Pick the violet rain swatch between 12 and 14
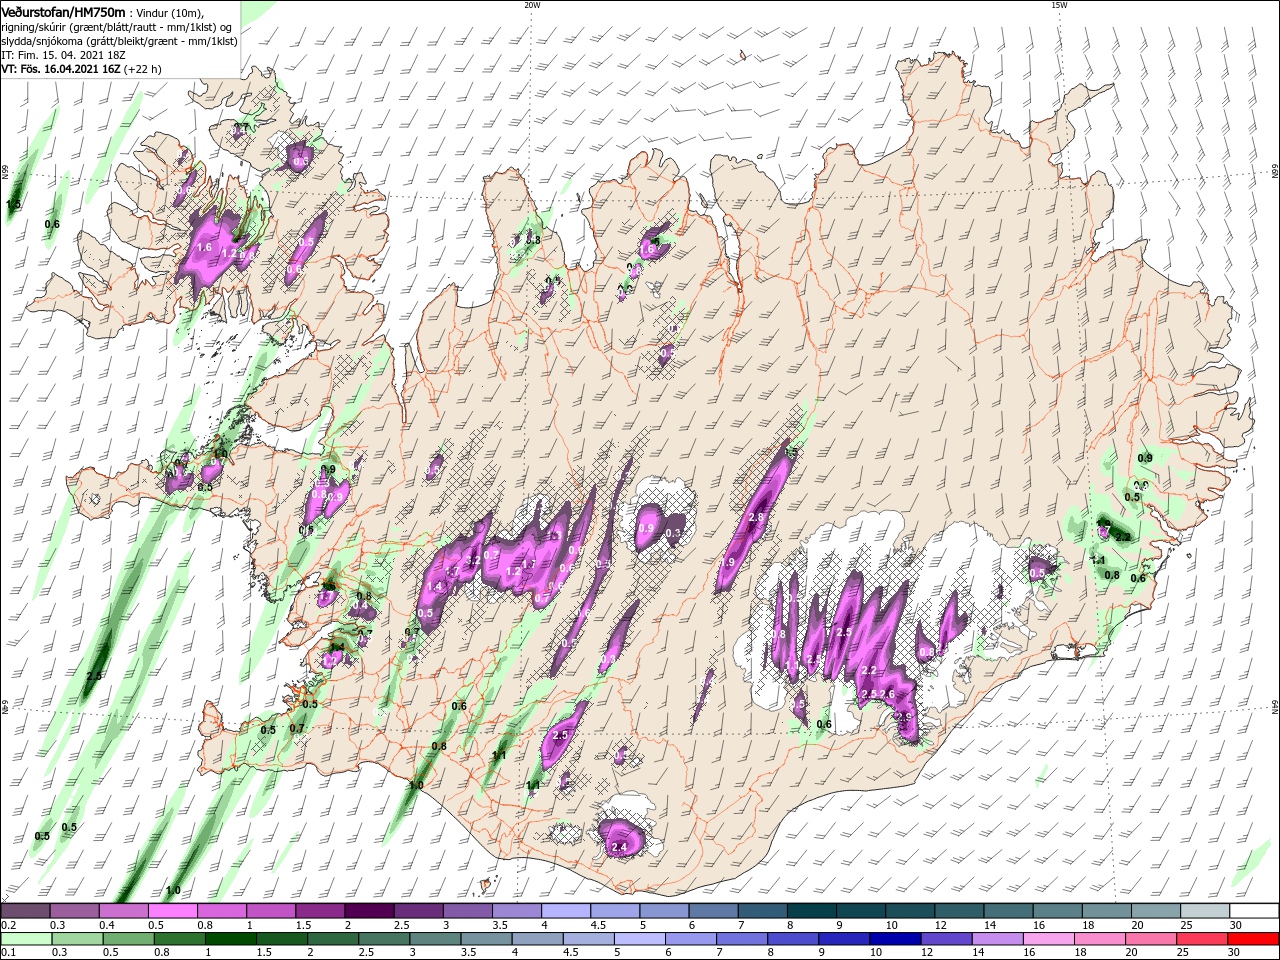 (946, 939)
